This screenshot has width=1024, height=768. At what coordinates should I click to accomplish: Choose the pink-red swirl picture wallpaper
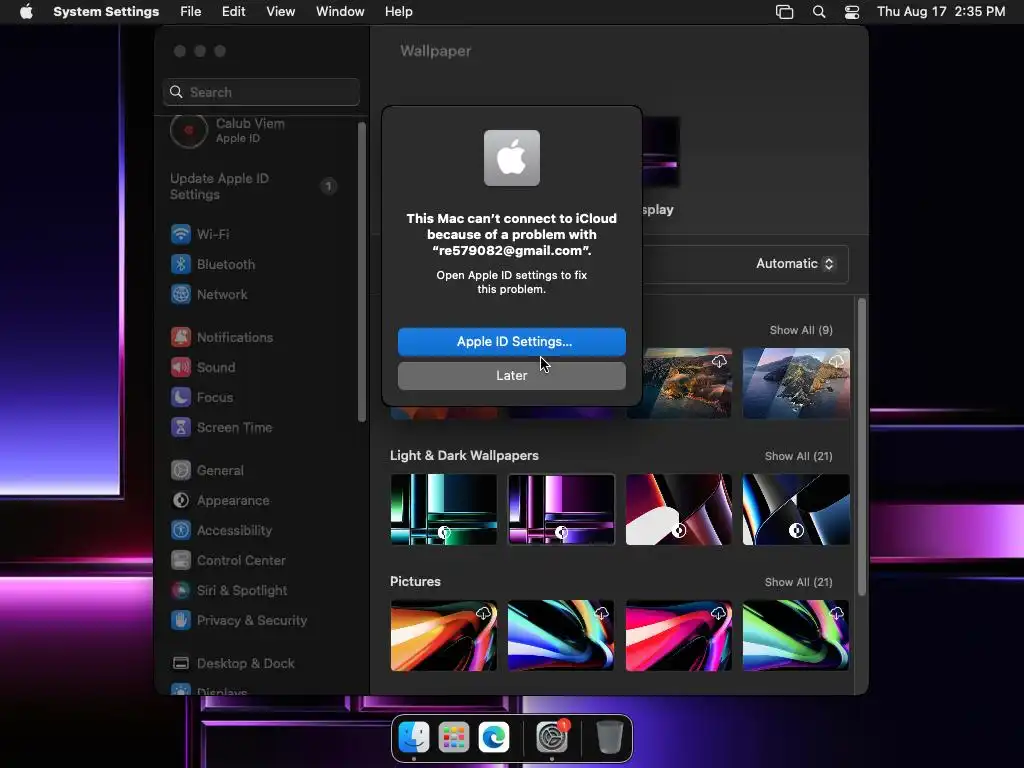[x=679, y=635]
